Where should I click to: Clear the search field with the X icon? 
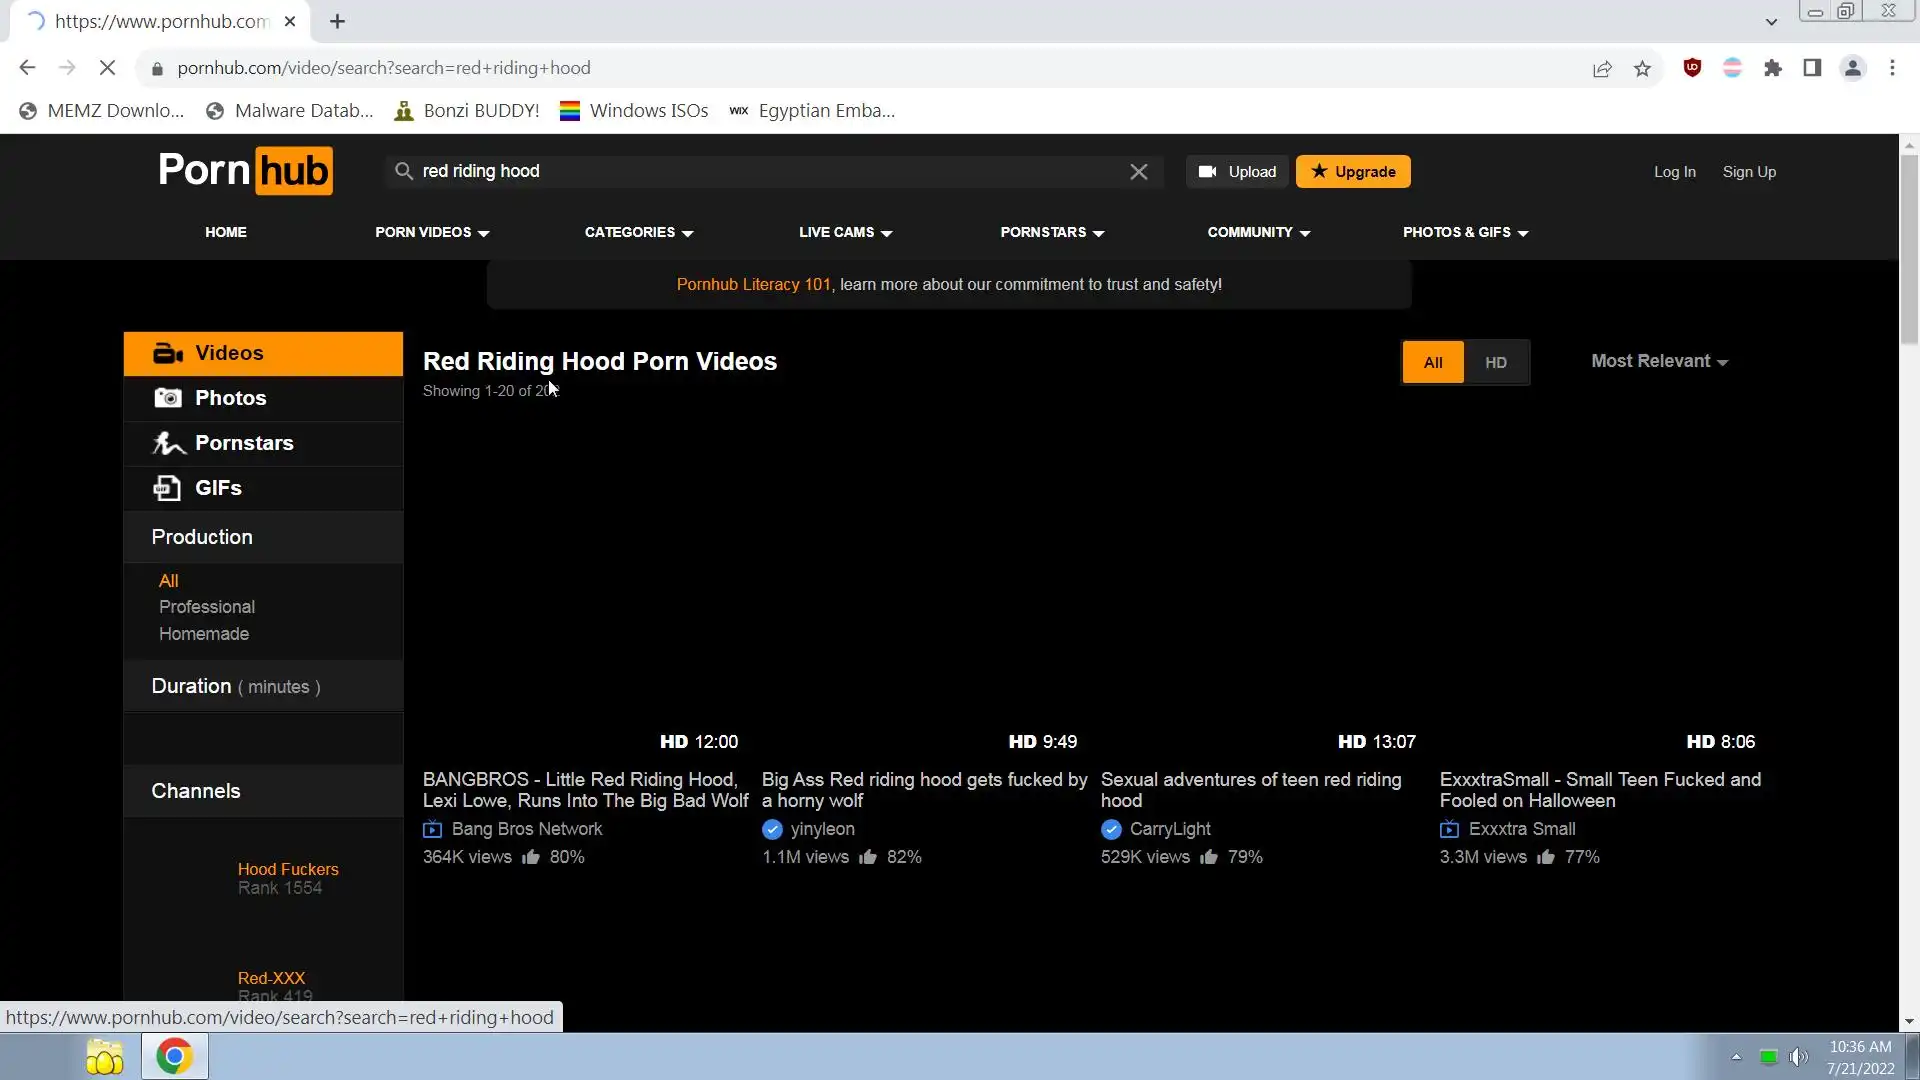[1138, 172]
